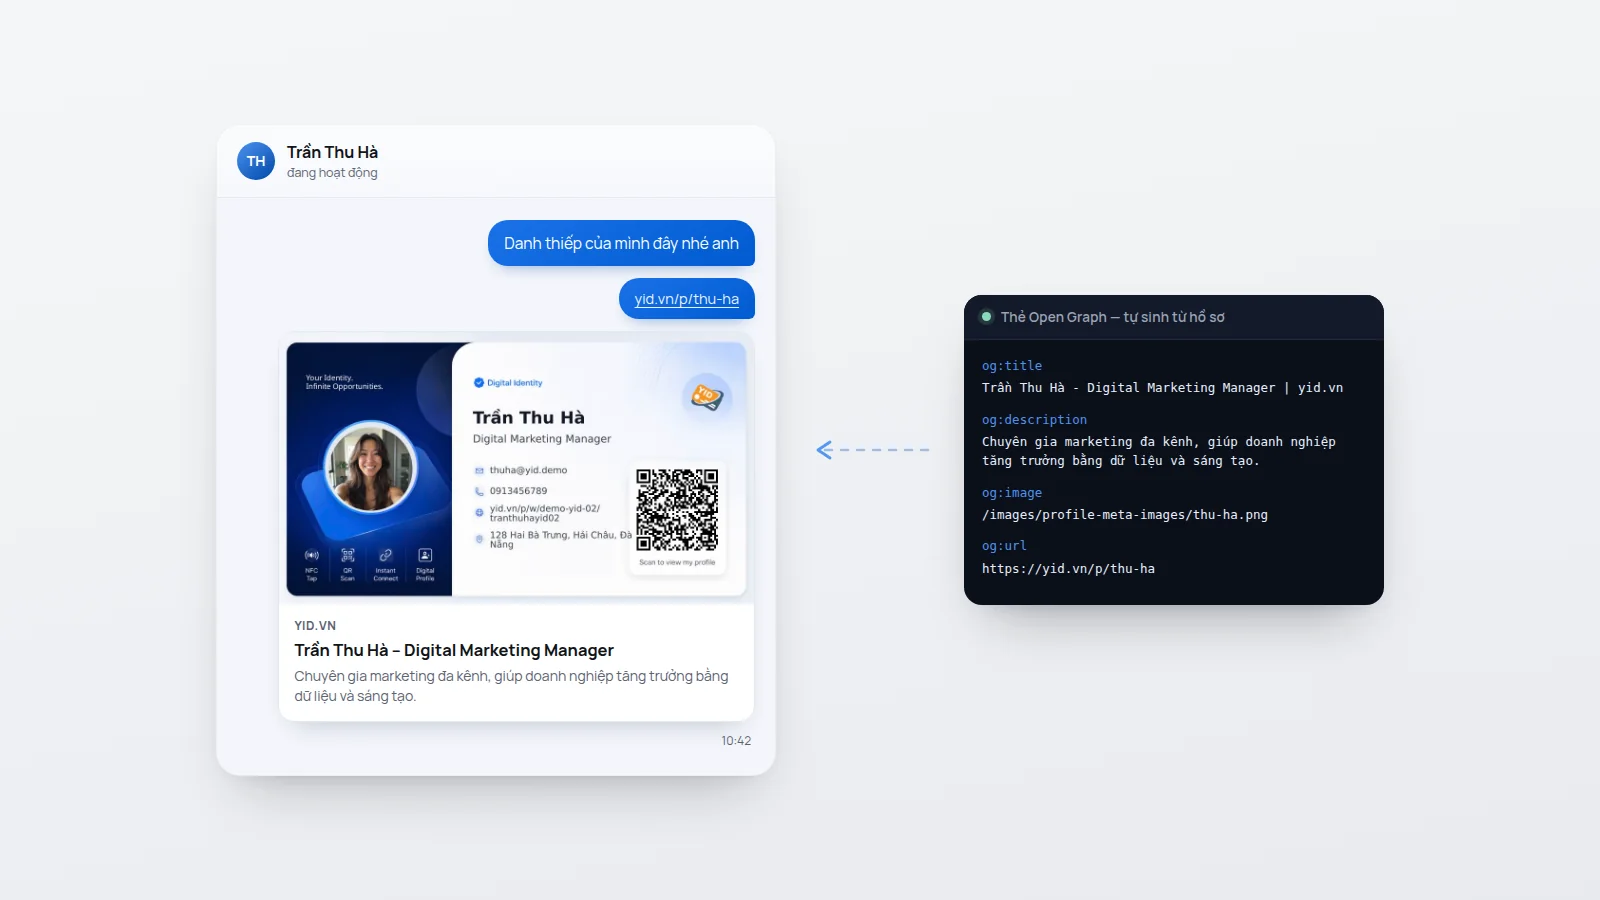Click the '/images/profile-meta-images/thu-ha.png' path
This screenshot has height=900, width=1600.
[x=1125, y=515]
